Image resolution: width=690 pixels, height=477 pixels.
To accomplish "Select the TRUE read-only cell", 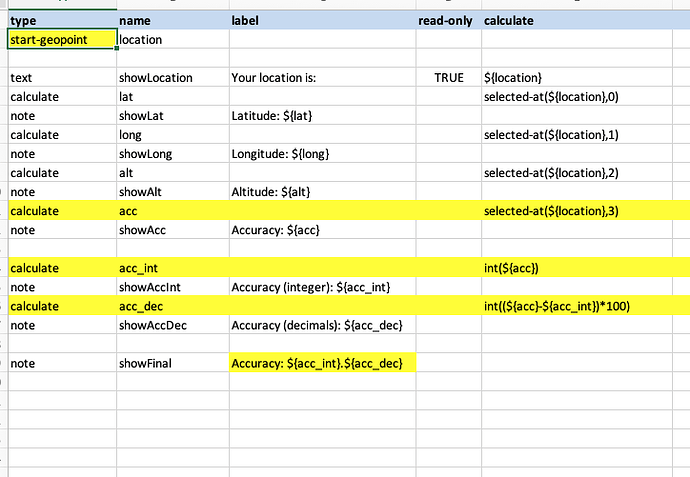I will pos(447,78).
